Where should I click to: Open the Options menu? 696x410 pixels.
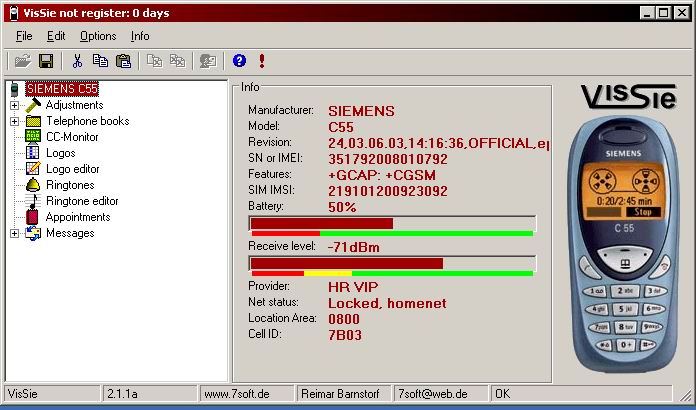click(98, 36)
